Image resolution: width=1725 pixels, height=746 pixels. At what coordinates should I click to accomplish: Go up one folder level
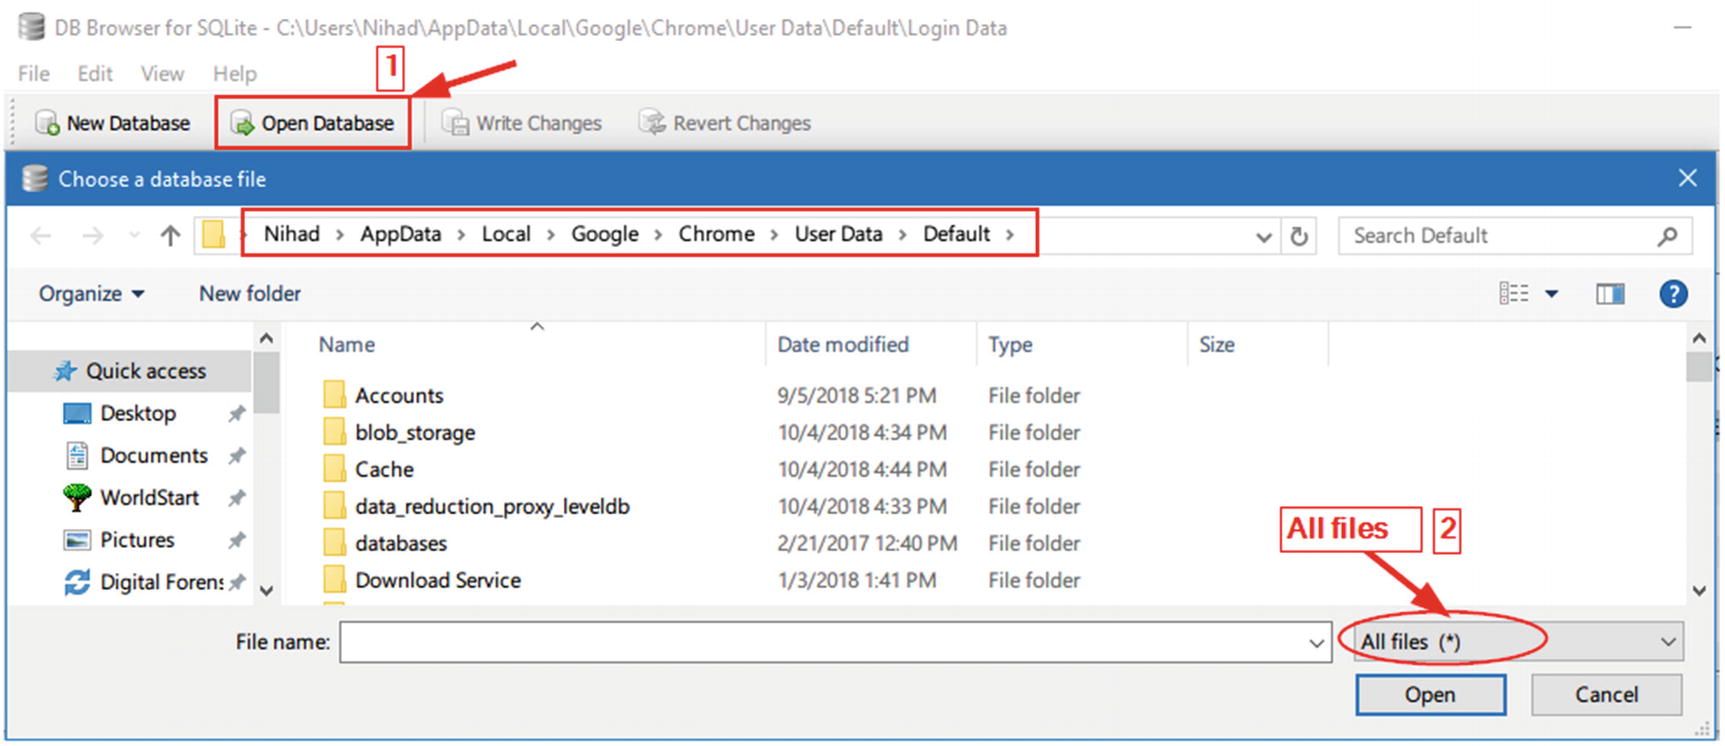(170, 236)
